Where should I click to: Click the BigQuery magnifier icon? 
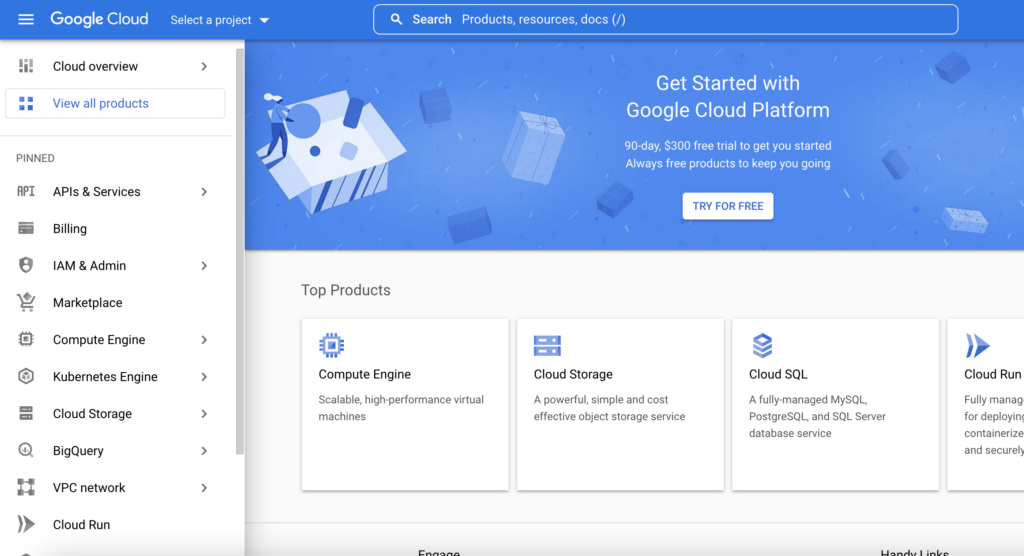(x=26, y=451)
